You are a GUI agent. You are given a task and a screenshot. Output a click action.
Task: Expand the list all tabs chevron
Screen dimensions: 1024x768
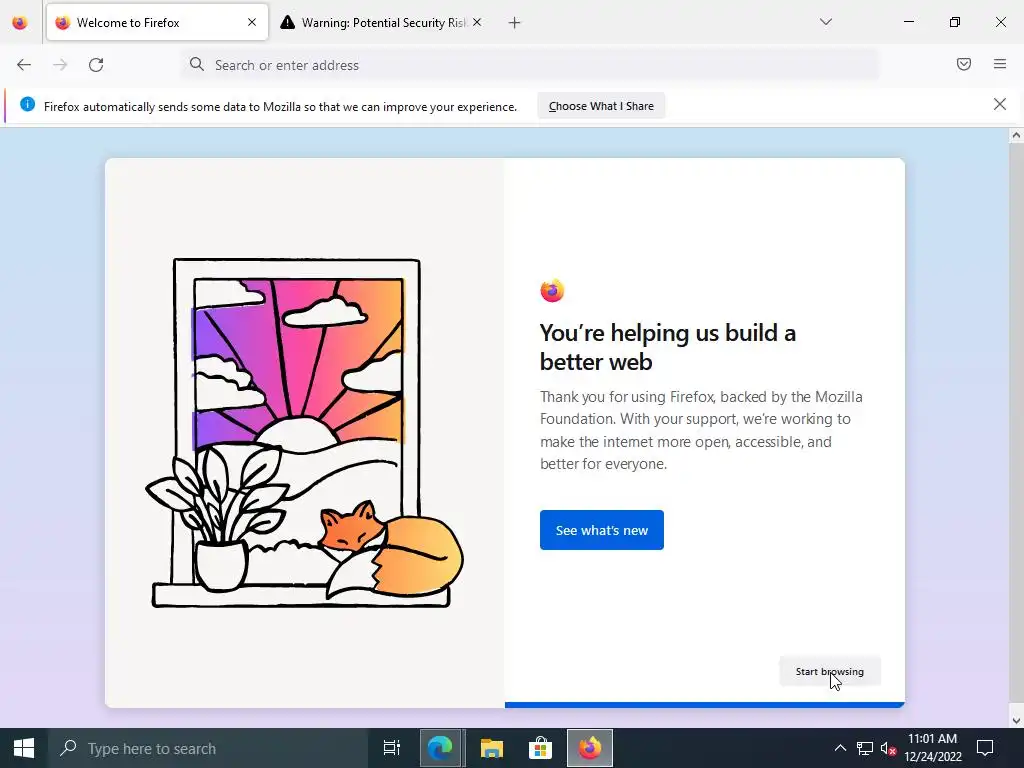tap(825, 22)
